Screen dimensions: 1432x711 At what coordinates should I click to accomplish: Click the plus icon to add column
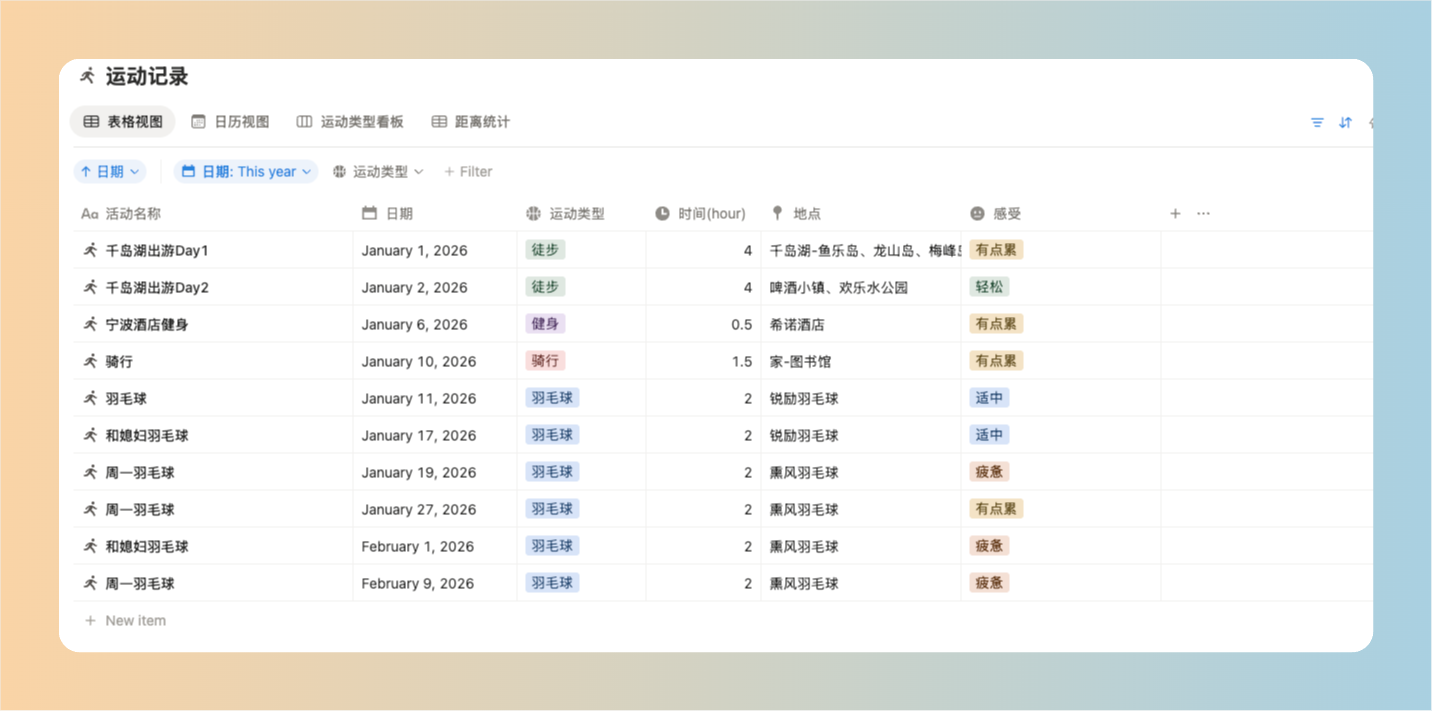1175,213
